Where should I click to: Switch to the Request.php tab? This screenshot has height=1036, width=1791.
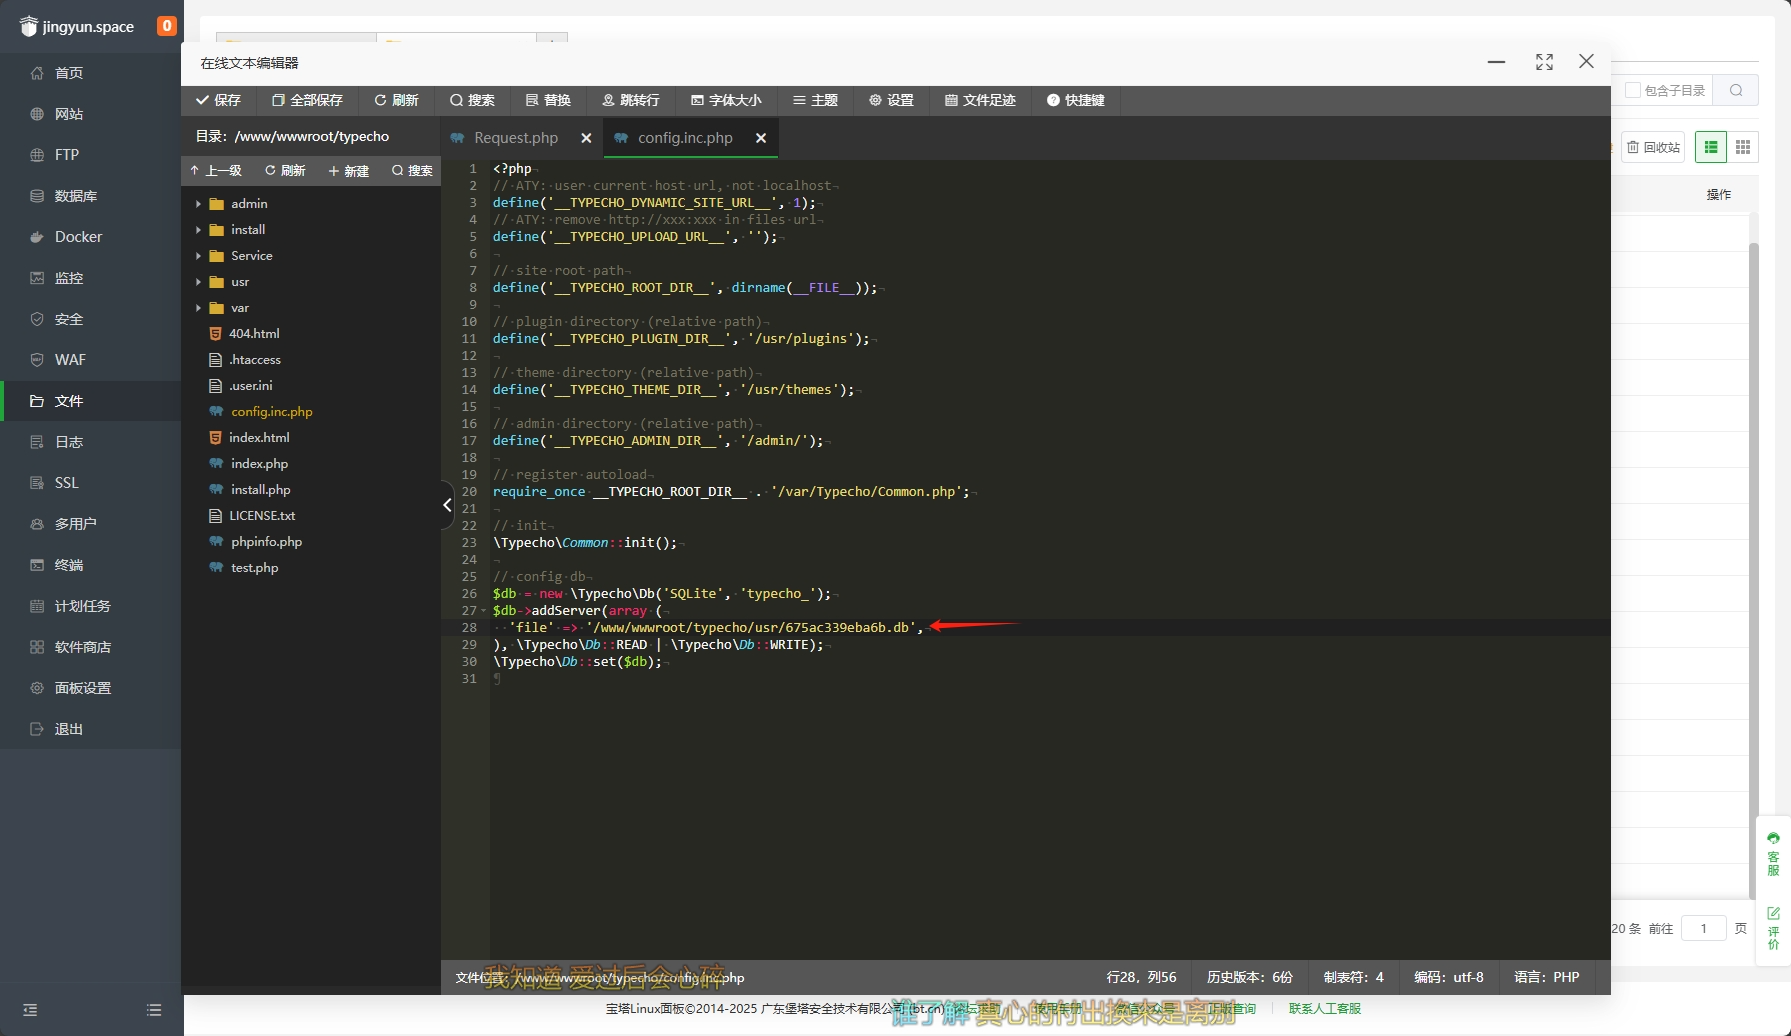(516, 138)
